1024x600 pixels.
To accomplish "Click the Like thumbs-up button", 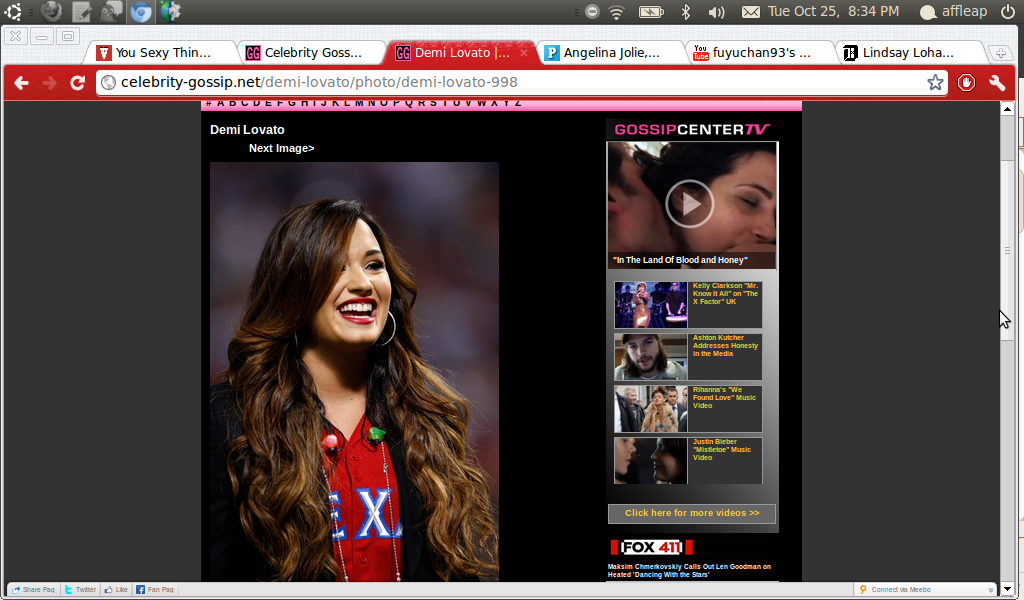I will click(x=116, y=590).
